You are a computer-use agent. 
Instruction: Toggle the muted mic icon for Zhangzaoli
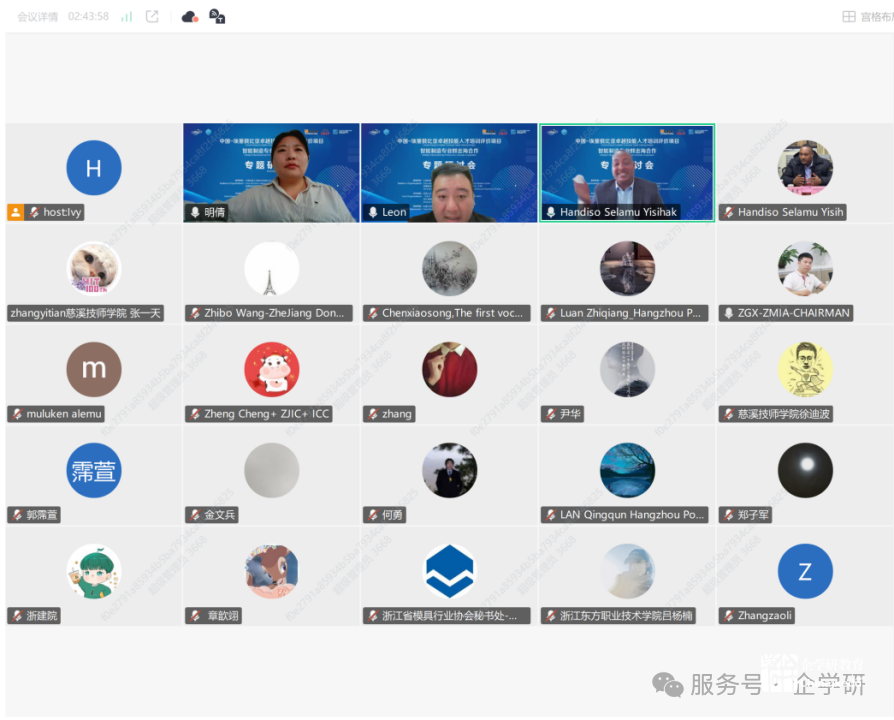click(728, 616)
